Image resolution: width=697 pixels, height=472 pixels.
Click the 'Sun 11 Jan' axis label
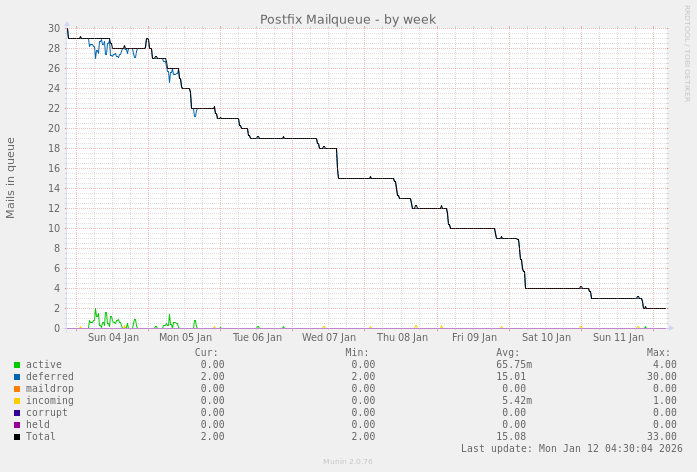pos(618,337)
